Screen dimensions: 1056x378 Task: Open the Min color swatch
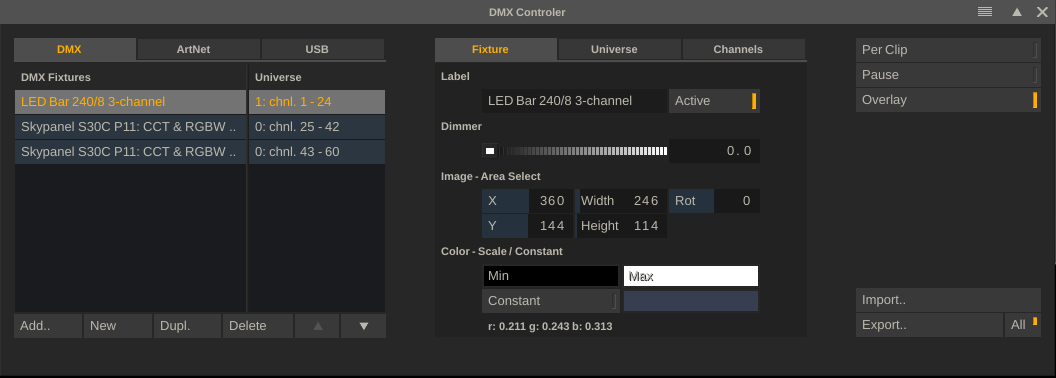[x=550, y=276]
